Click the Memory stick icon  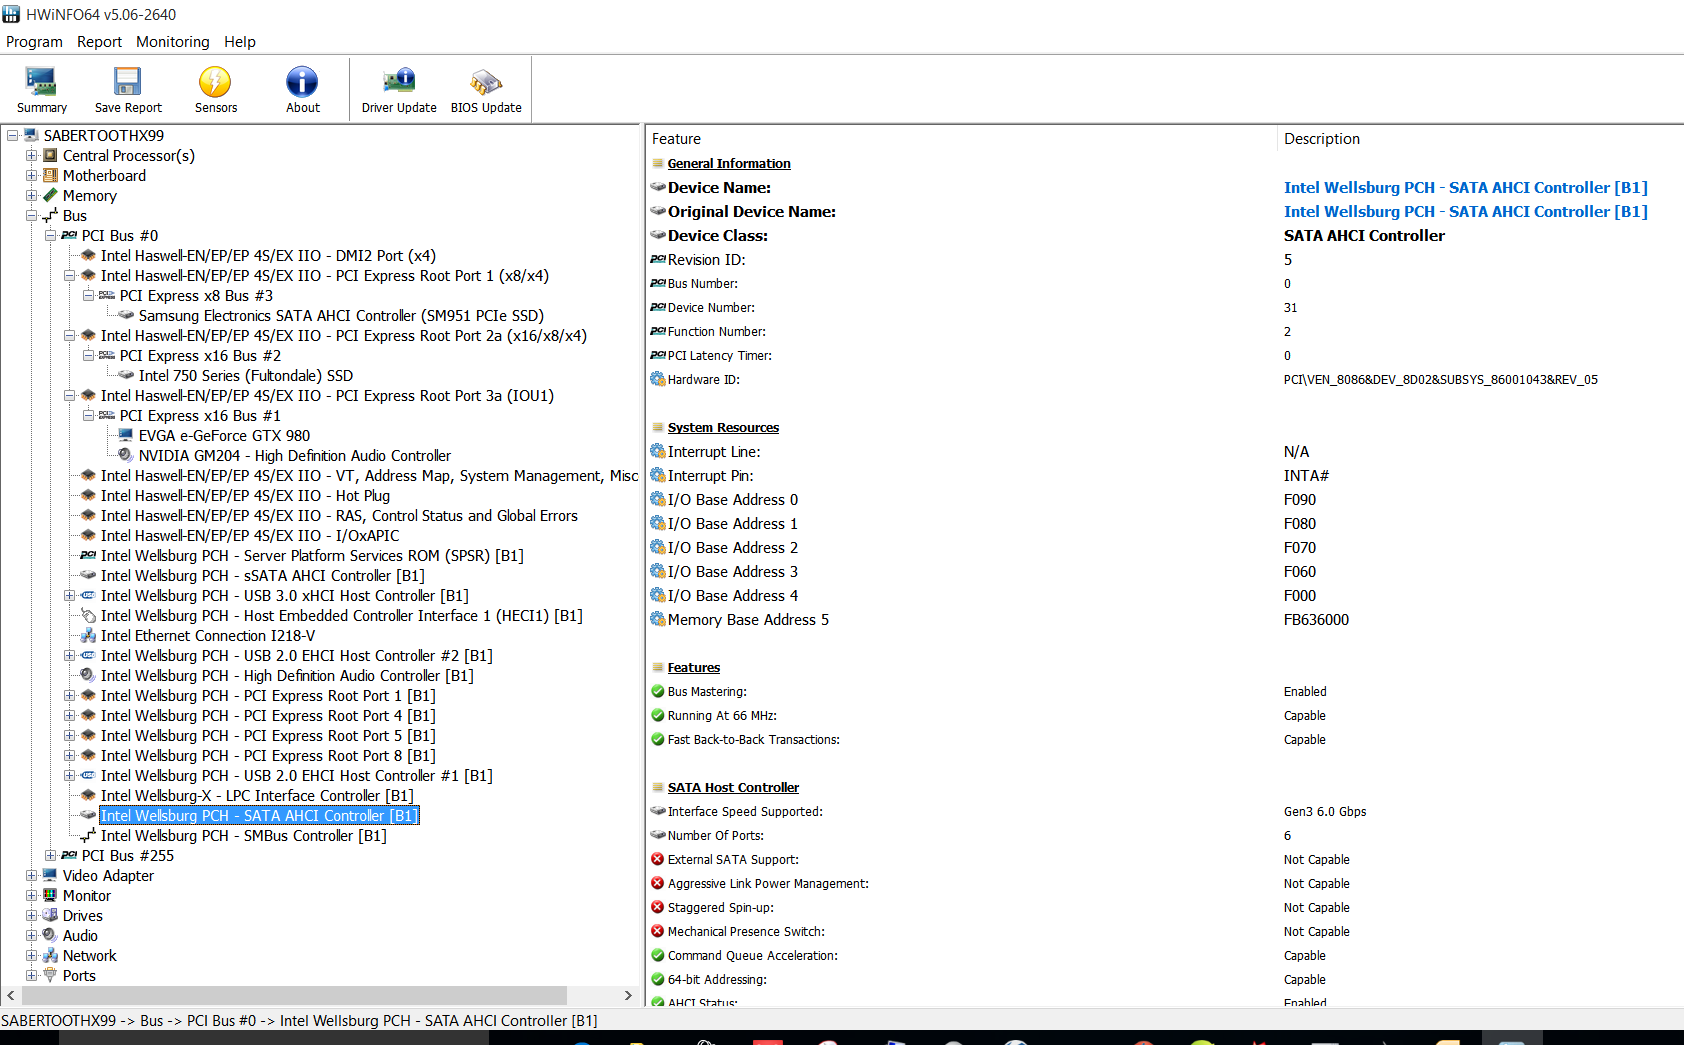[50, 196]
